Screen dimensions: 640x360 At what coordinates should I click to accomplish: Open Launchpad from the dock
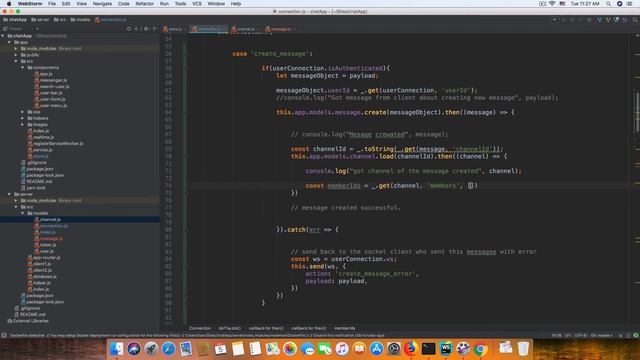pos(151,349)
